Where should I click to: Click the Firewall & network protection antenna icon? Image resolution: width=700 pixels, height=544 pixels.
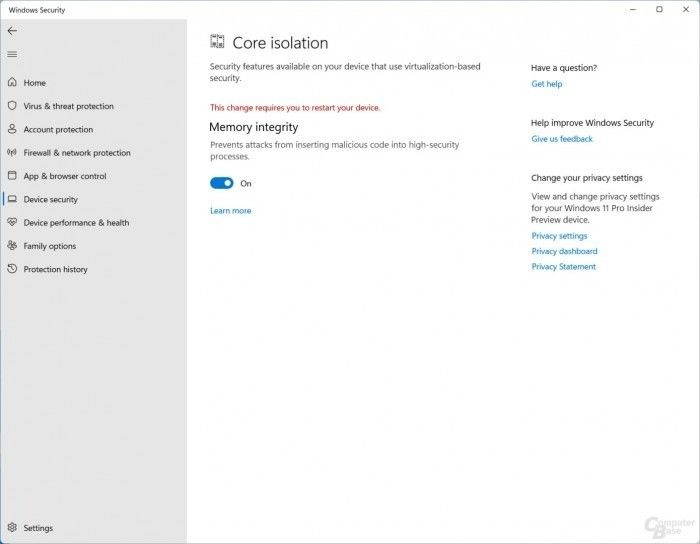click(x=12, y=152)
